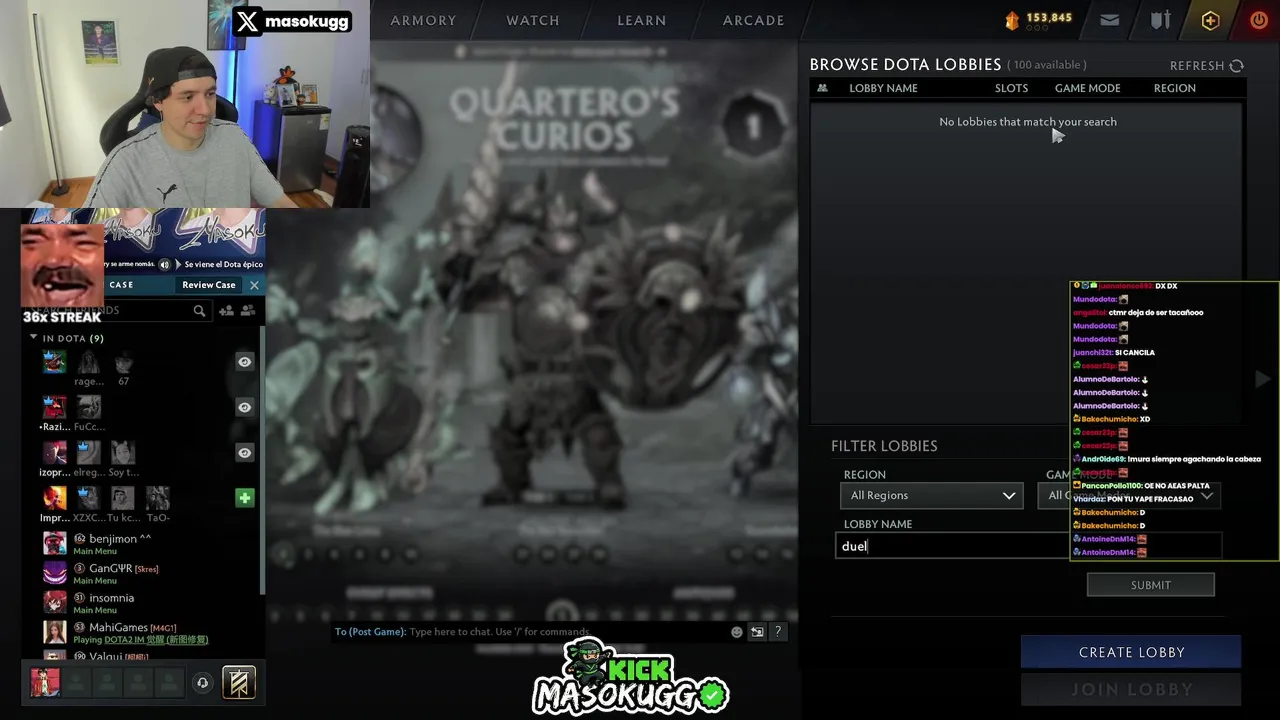Collapse the IN DOTA friends group
Viewport: 1280px width, 720px height.
click(33, 338)
